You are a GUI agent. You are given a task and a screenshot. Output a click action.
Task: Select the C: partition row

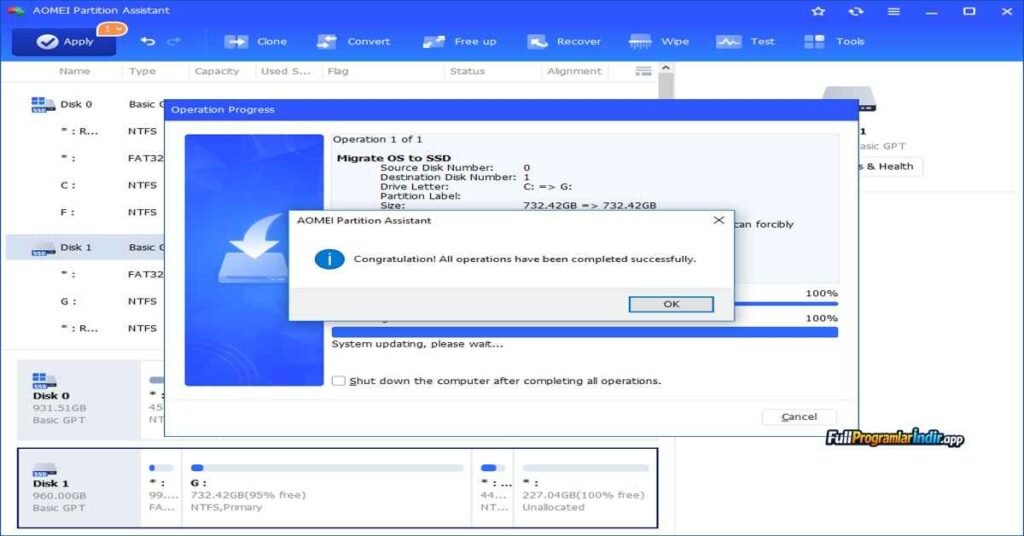[85, 185]
